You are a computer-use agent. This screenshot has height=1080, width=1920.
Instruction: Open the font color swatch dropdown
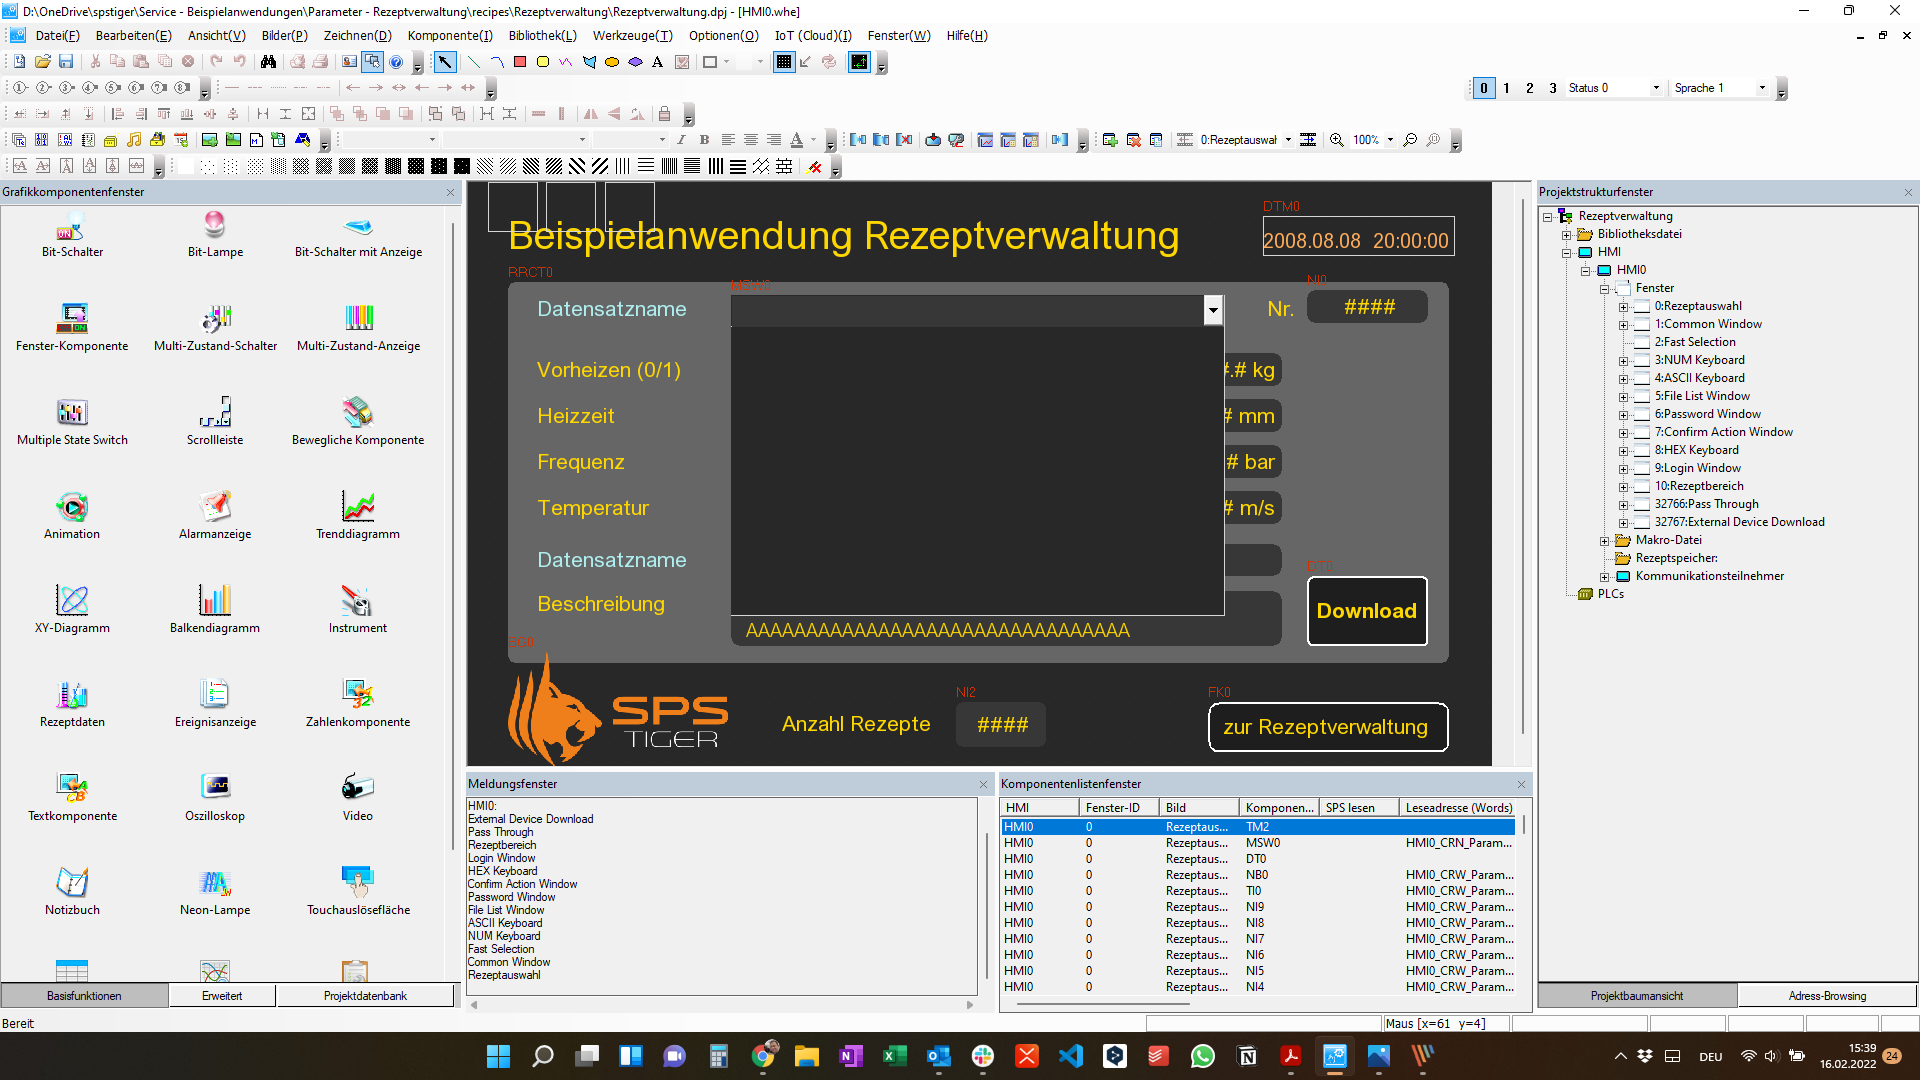point(814,140)
